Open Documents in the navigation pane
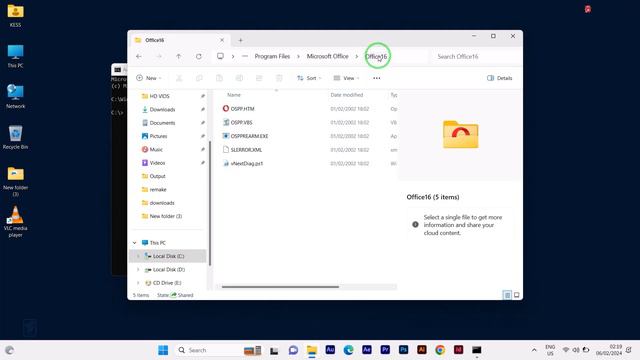 (162, 123)
